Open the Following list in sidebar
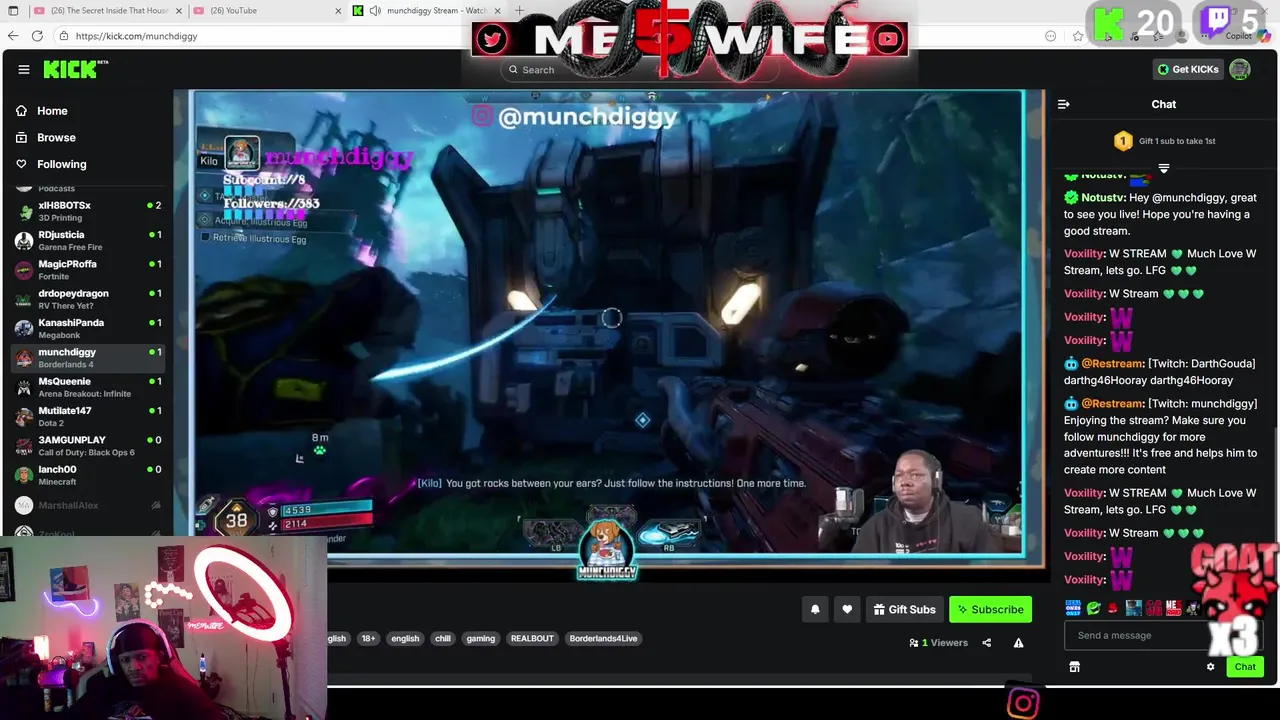This screenshot has height=720, width=1280. pos(51,164)
